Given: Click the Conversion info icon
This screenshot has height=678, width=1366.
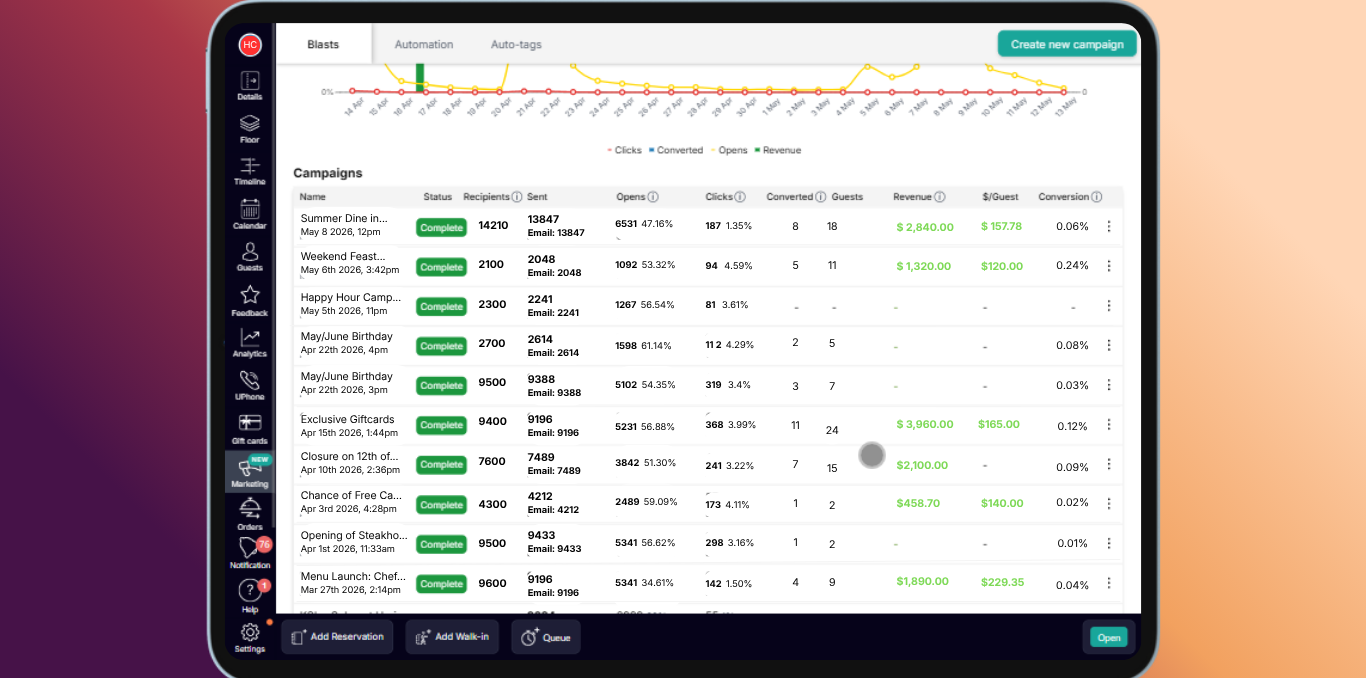Looking at the screenshot, I should coord(1097,197).
